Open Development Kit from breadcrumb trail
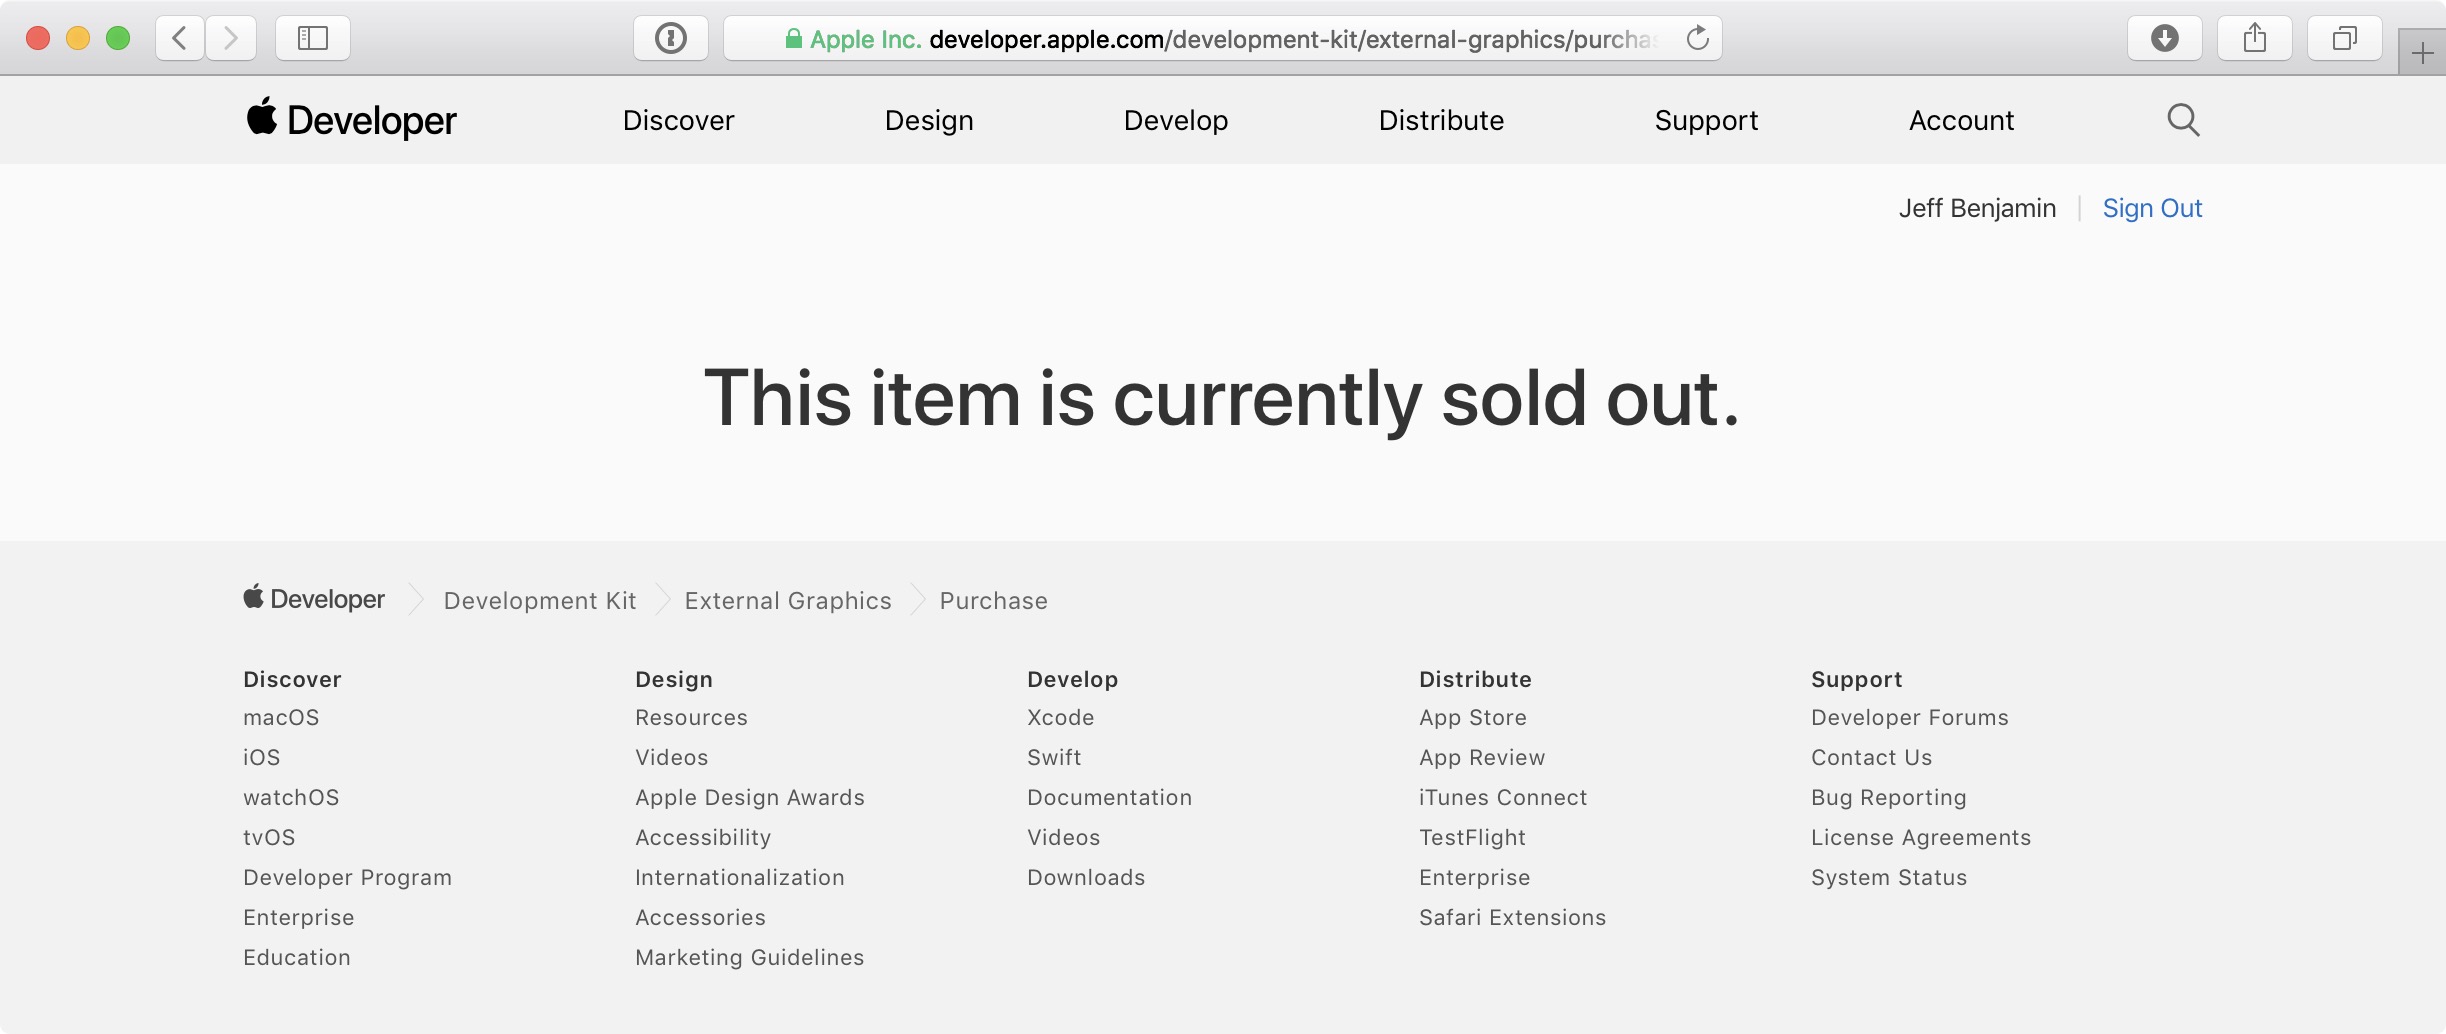2446x1034 pixels. 540,600
